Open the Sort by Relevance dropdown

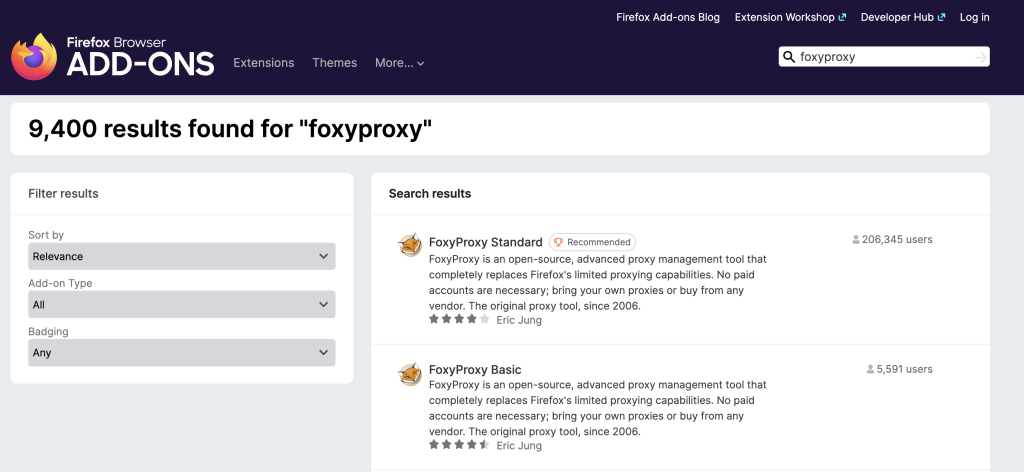coord(181,256)
